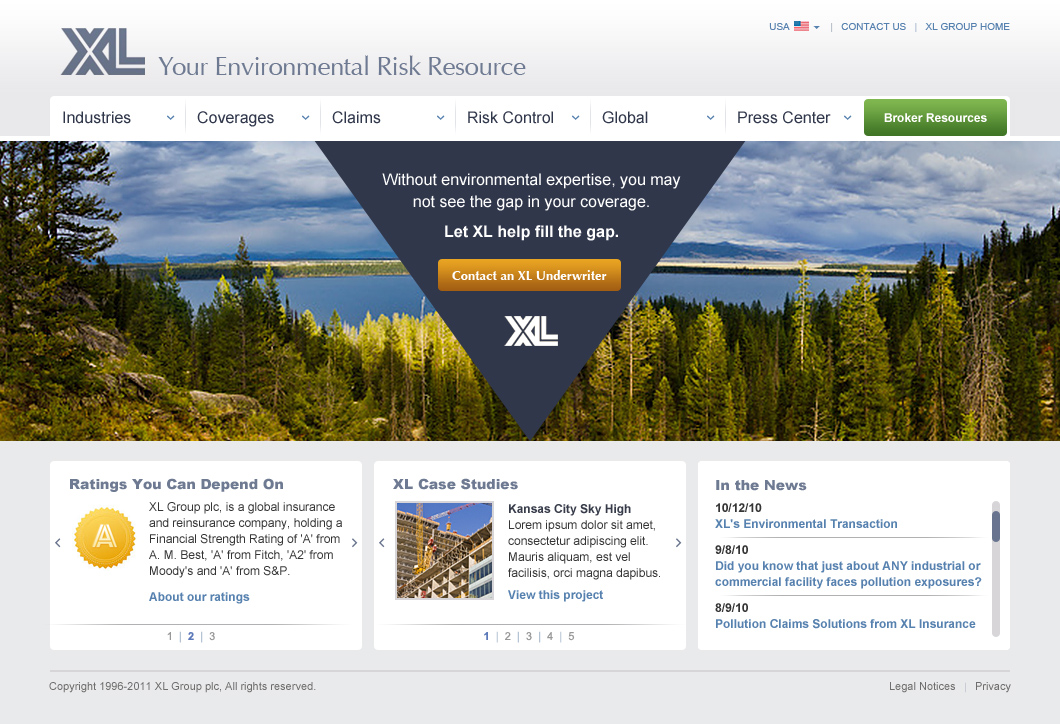
Task: Click the Broker Resources button
Action: (x=936, y=118)
